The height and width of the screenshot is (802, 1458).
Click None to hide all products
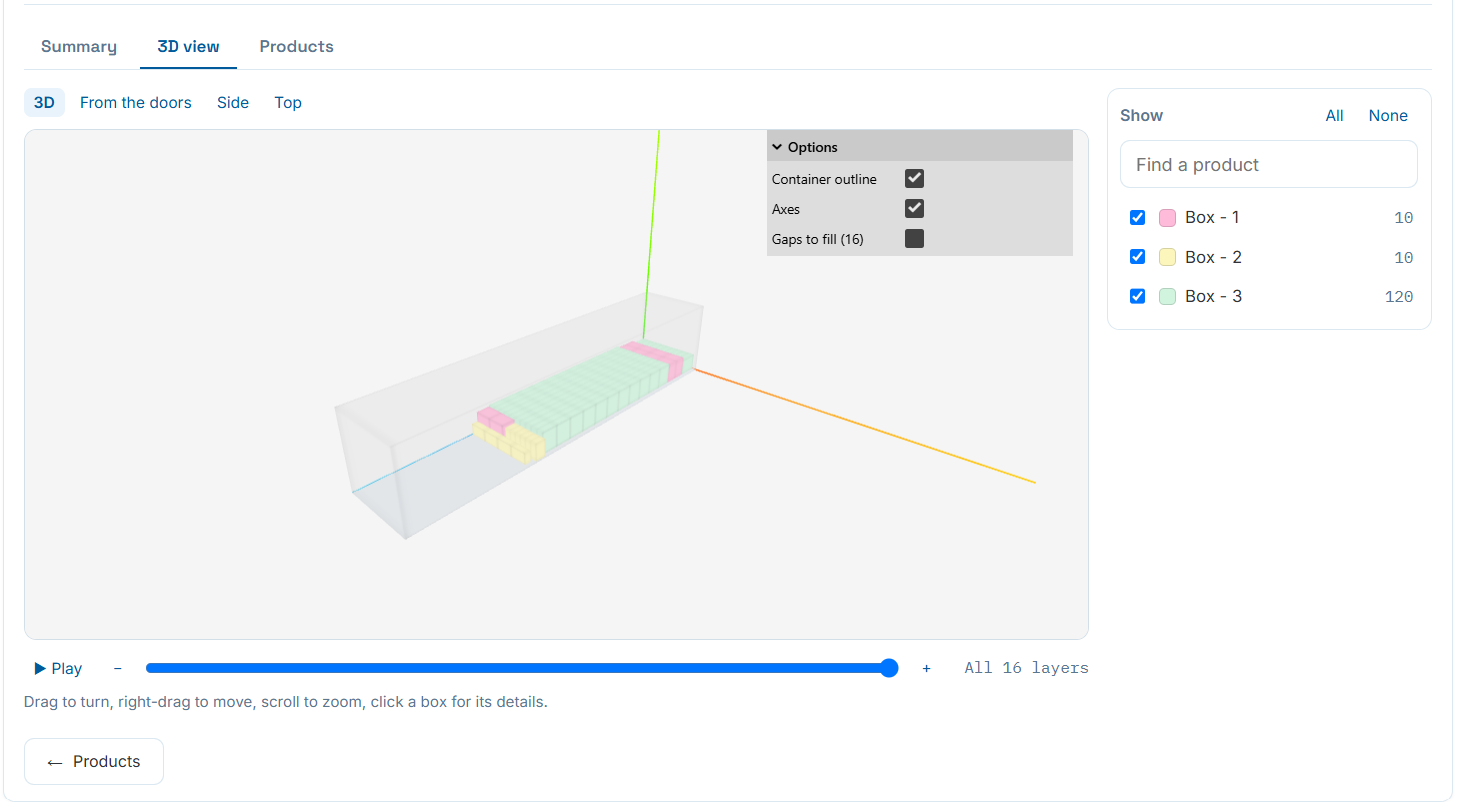coord(1388,115)
